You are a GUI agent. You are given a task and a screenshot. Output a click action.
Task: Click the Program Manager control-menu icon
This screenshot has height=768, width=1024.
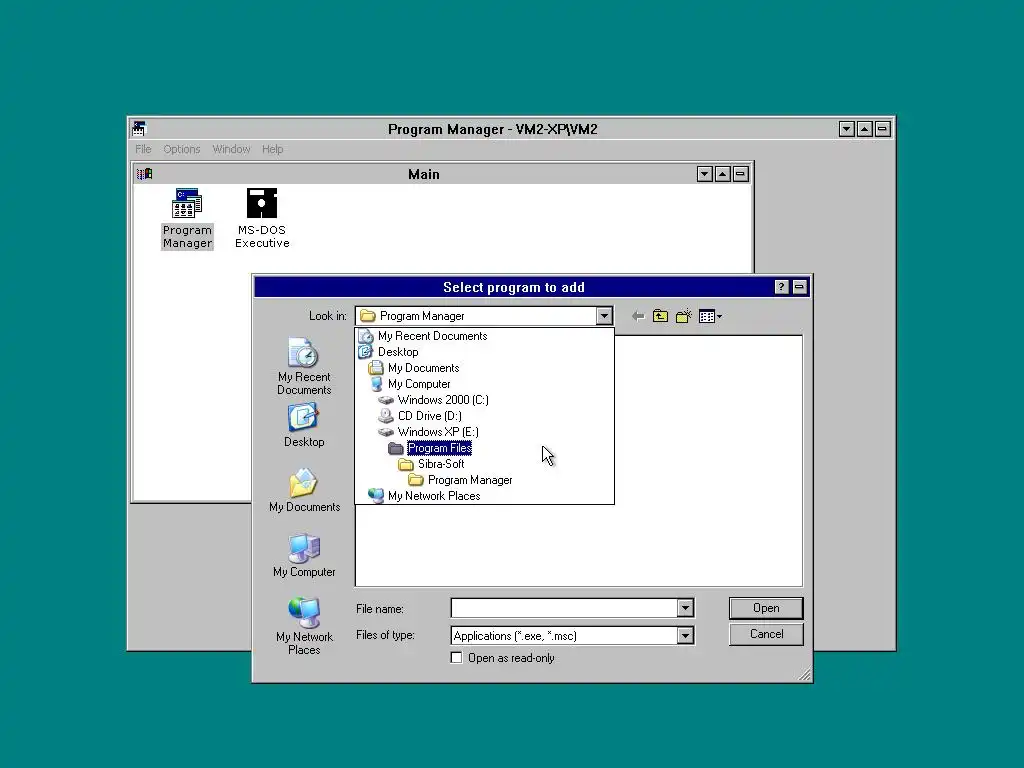point(138,129)
